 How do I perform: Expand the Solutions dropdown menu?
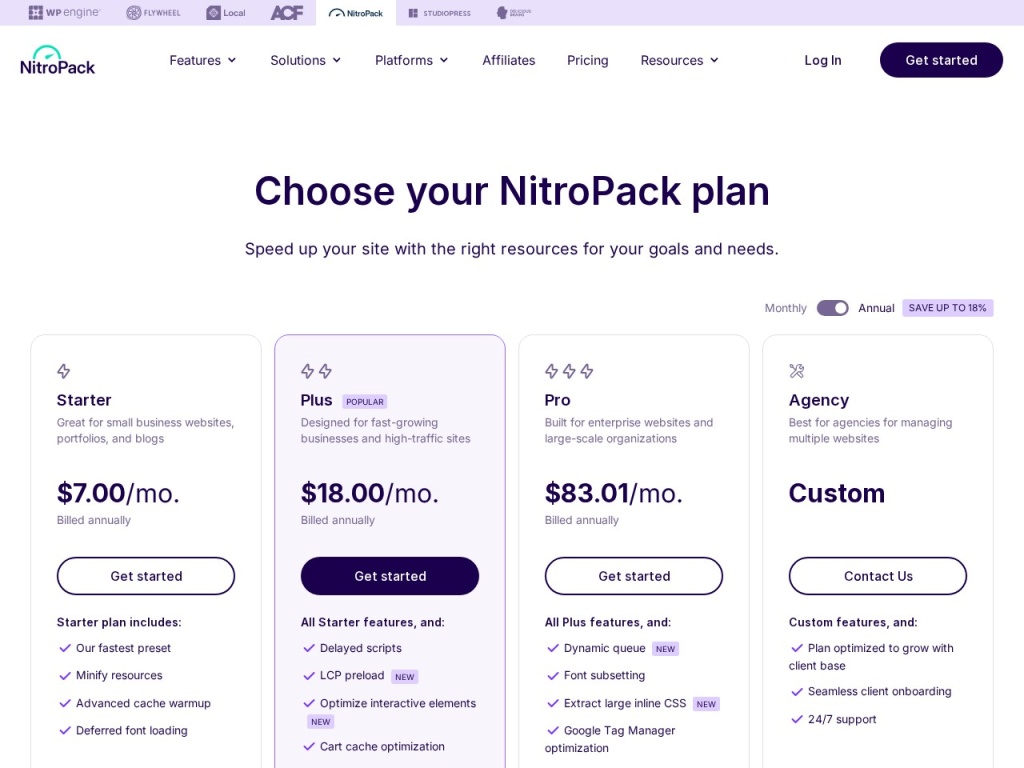[x=306, y=60]
